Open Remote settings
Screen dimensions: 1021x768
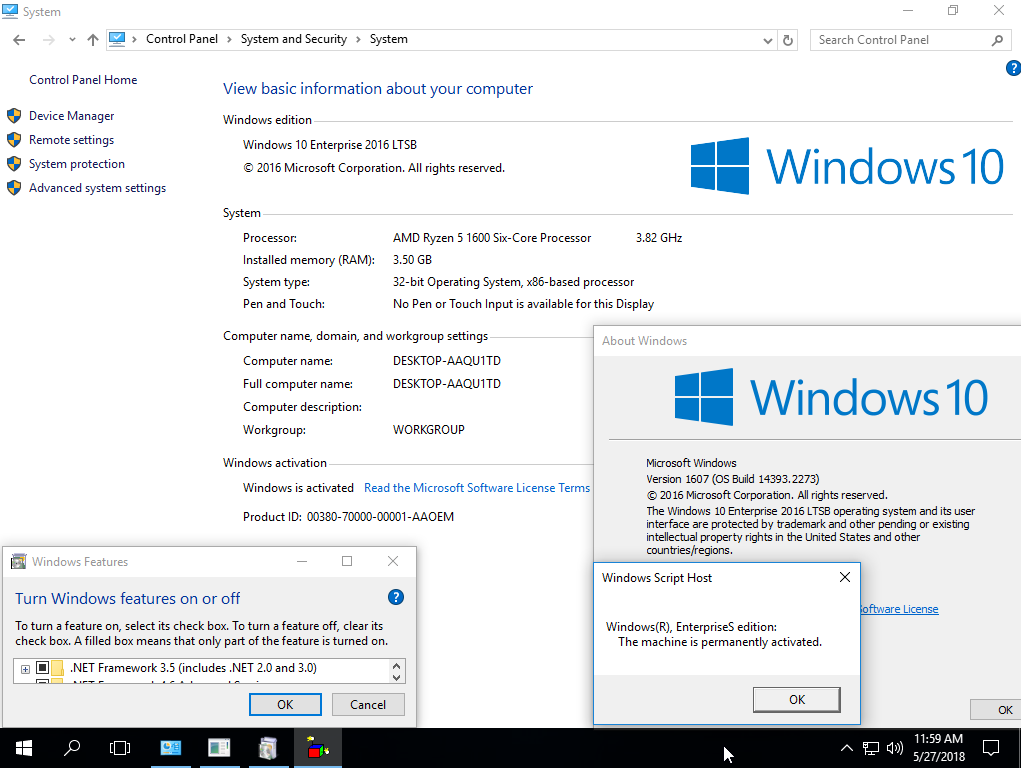coord(72,140)
